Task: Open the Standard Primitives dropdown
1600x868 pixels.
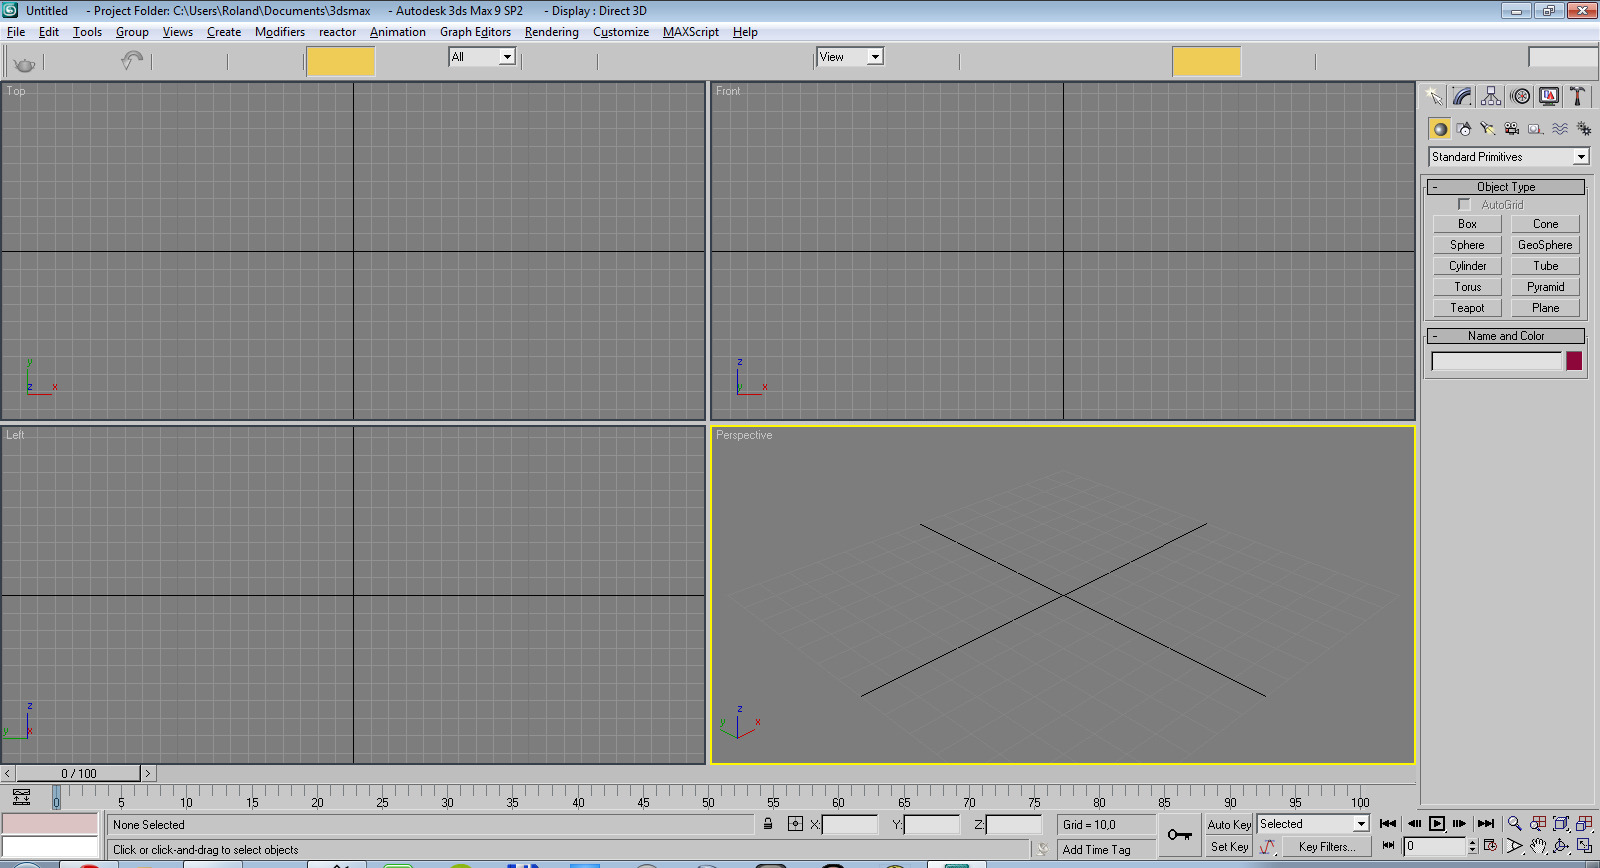Action: tap(1581, 157)
